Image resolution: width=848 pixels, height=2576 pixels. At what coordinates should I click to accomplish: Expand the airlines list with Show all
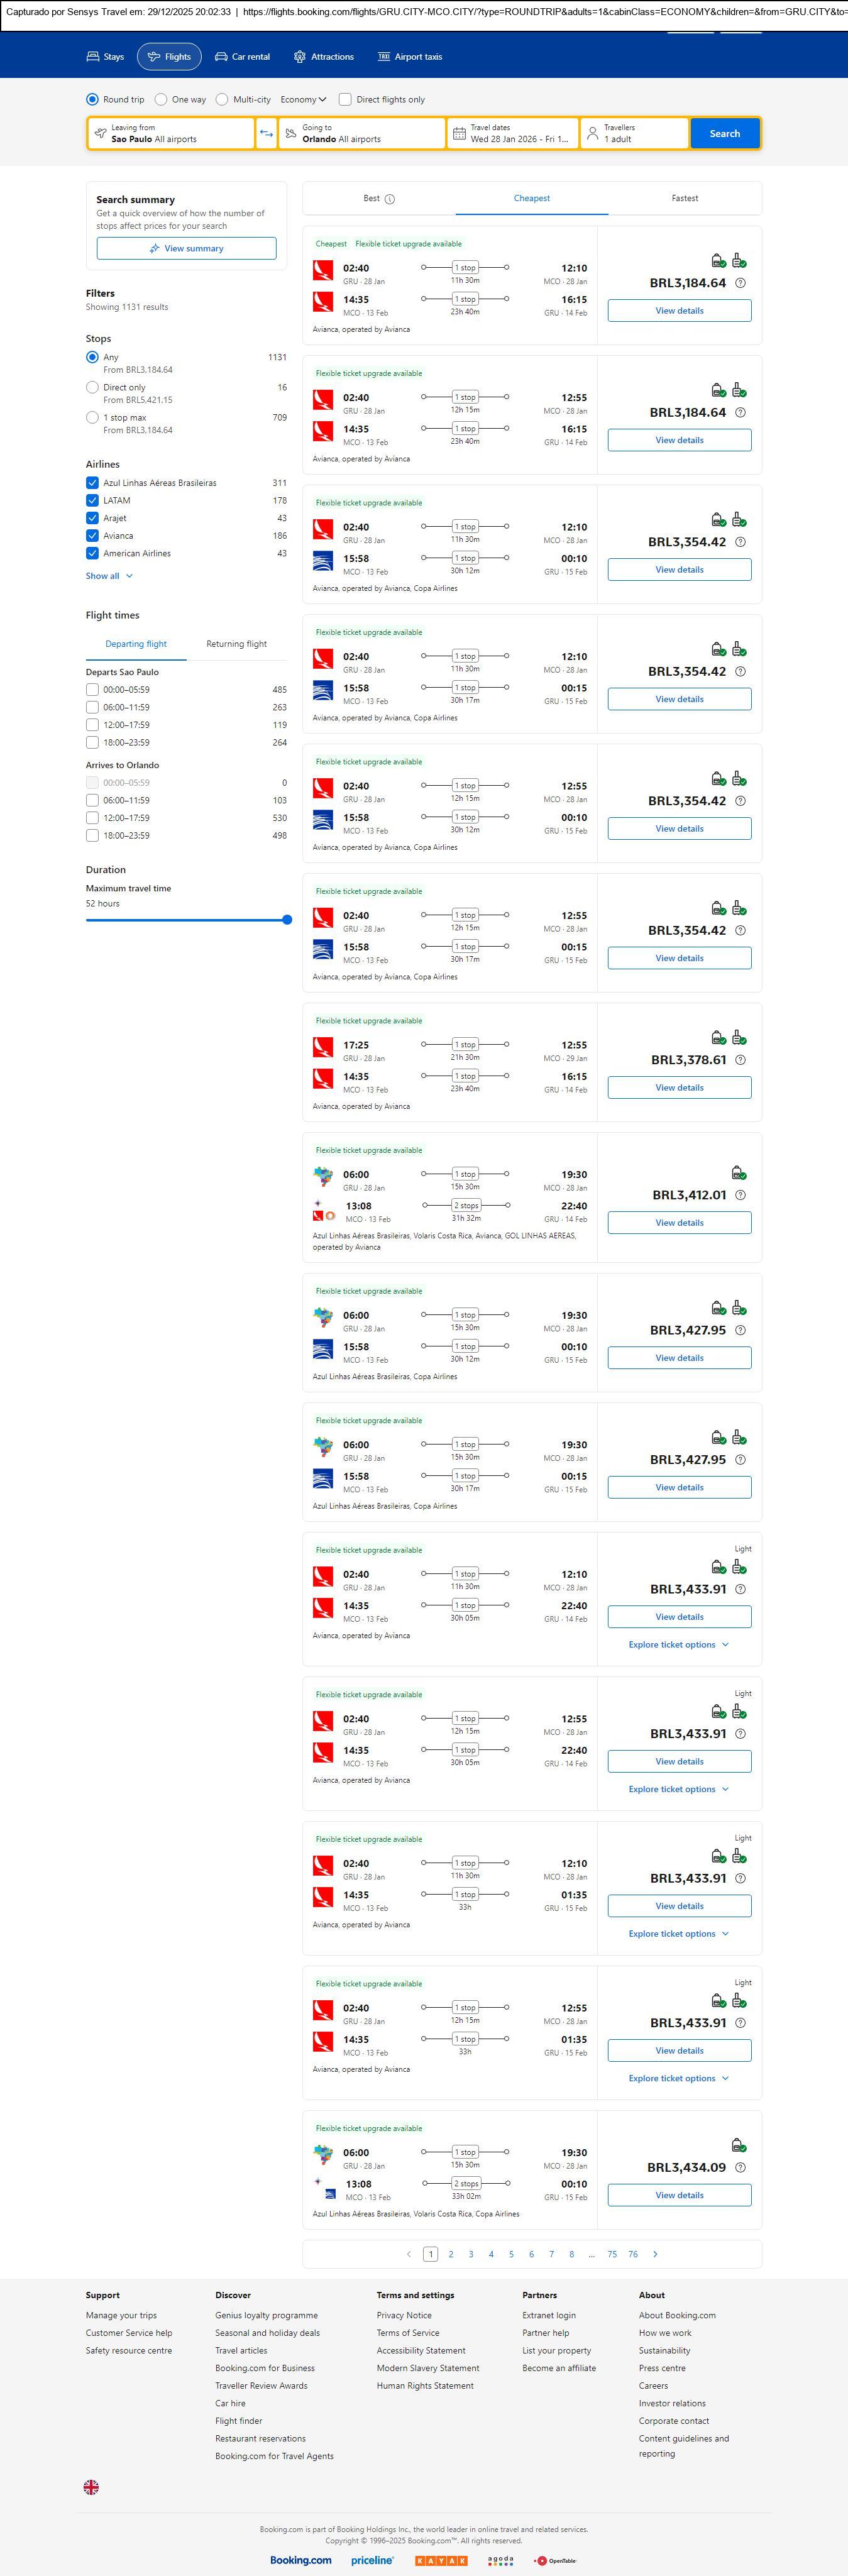pyautogui.click(x=109, y=576)
